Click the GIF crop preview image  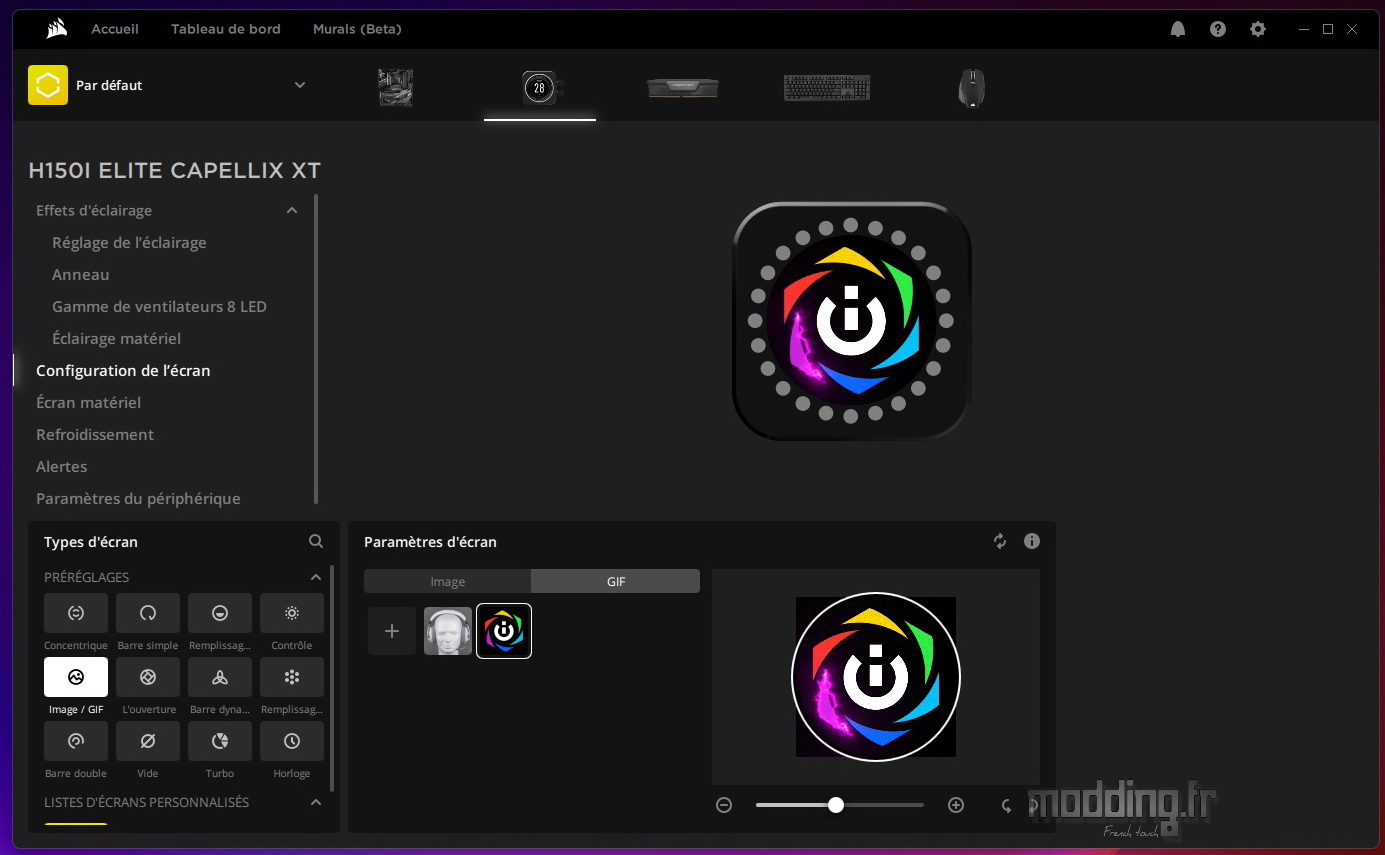click(x=876, y=677)
